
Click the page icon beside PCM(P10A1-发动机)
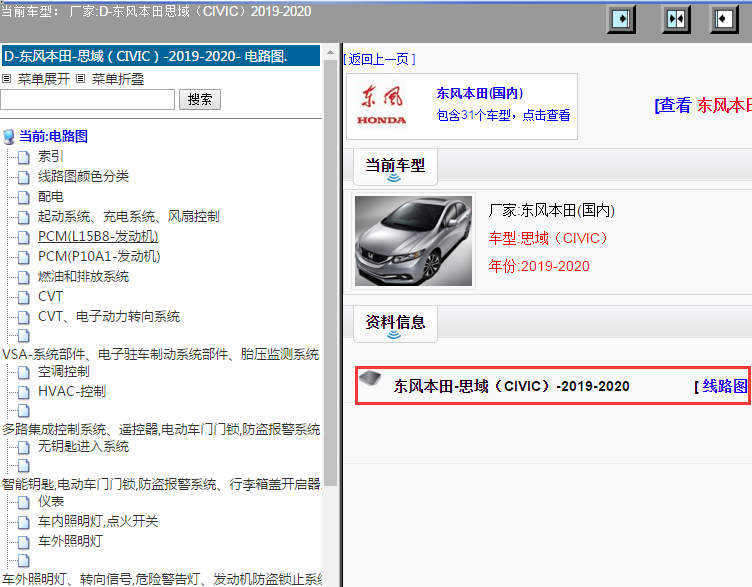[24, 257]
